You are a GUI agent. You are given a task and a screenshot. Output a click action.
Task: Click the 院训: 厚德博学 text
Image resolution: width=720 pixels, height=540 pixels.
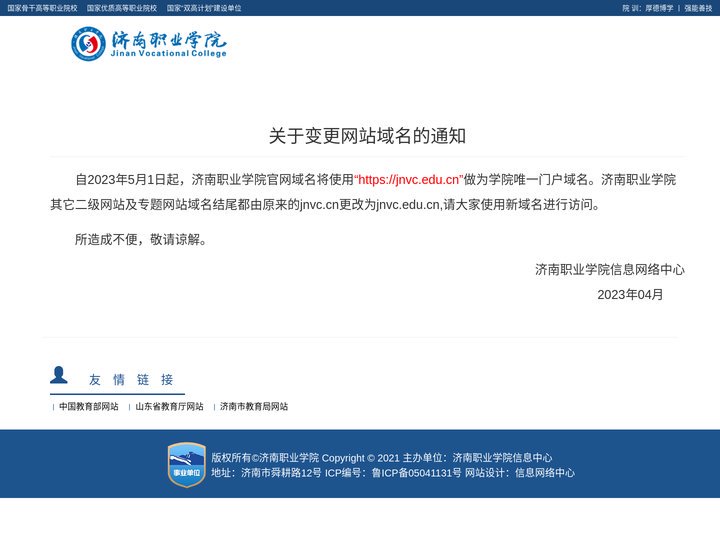pos(648,8)
